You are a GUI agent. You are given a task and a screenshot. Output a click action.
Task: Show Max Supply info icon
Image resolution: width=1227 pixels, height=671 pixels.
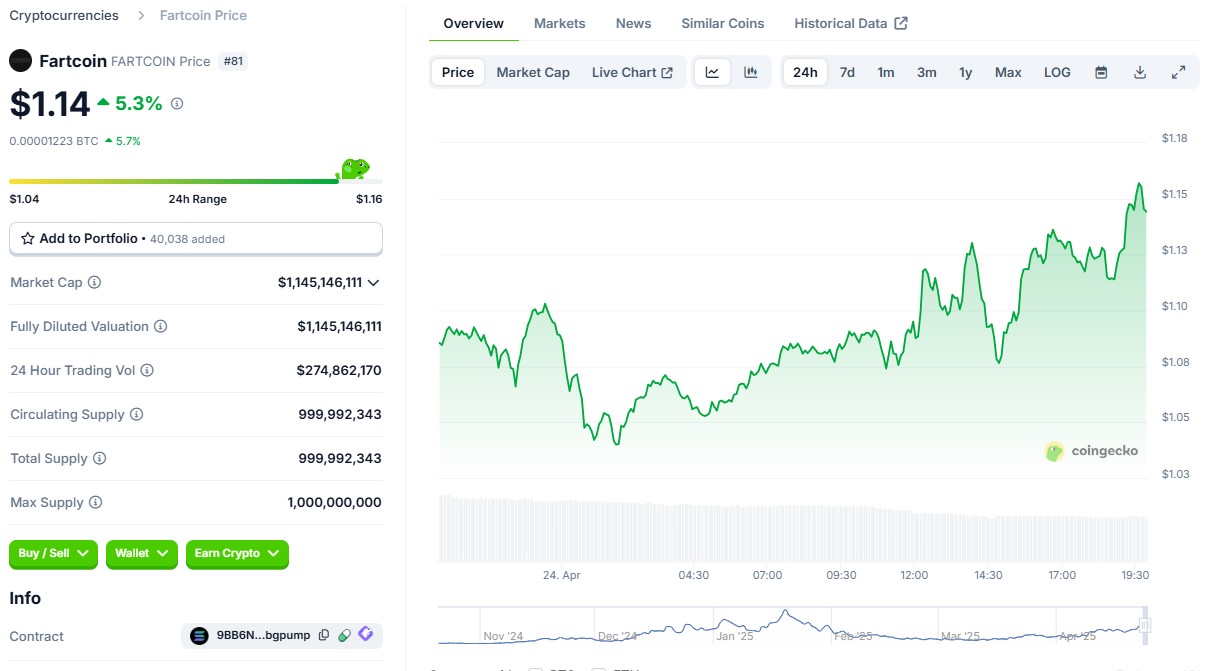[96, 503]
